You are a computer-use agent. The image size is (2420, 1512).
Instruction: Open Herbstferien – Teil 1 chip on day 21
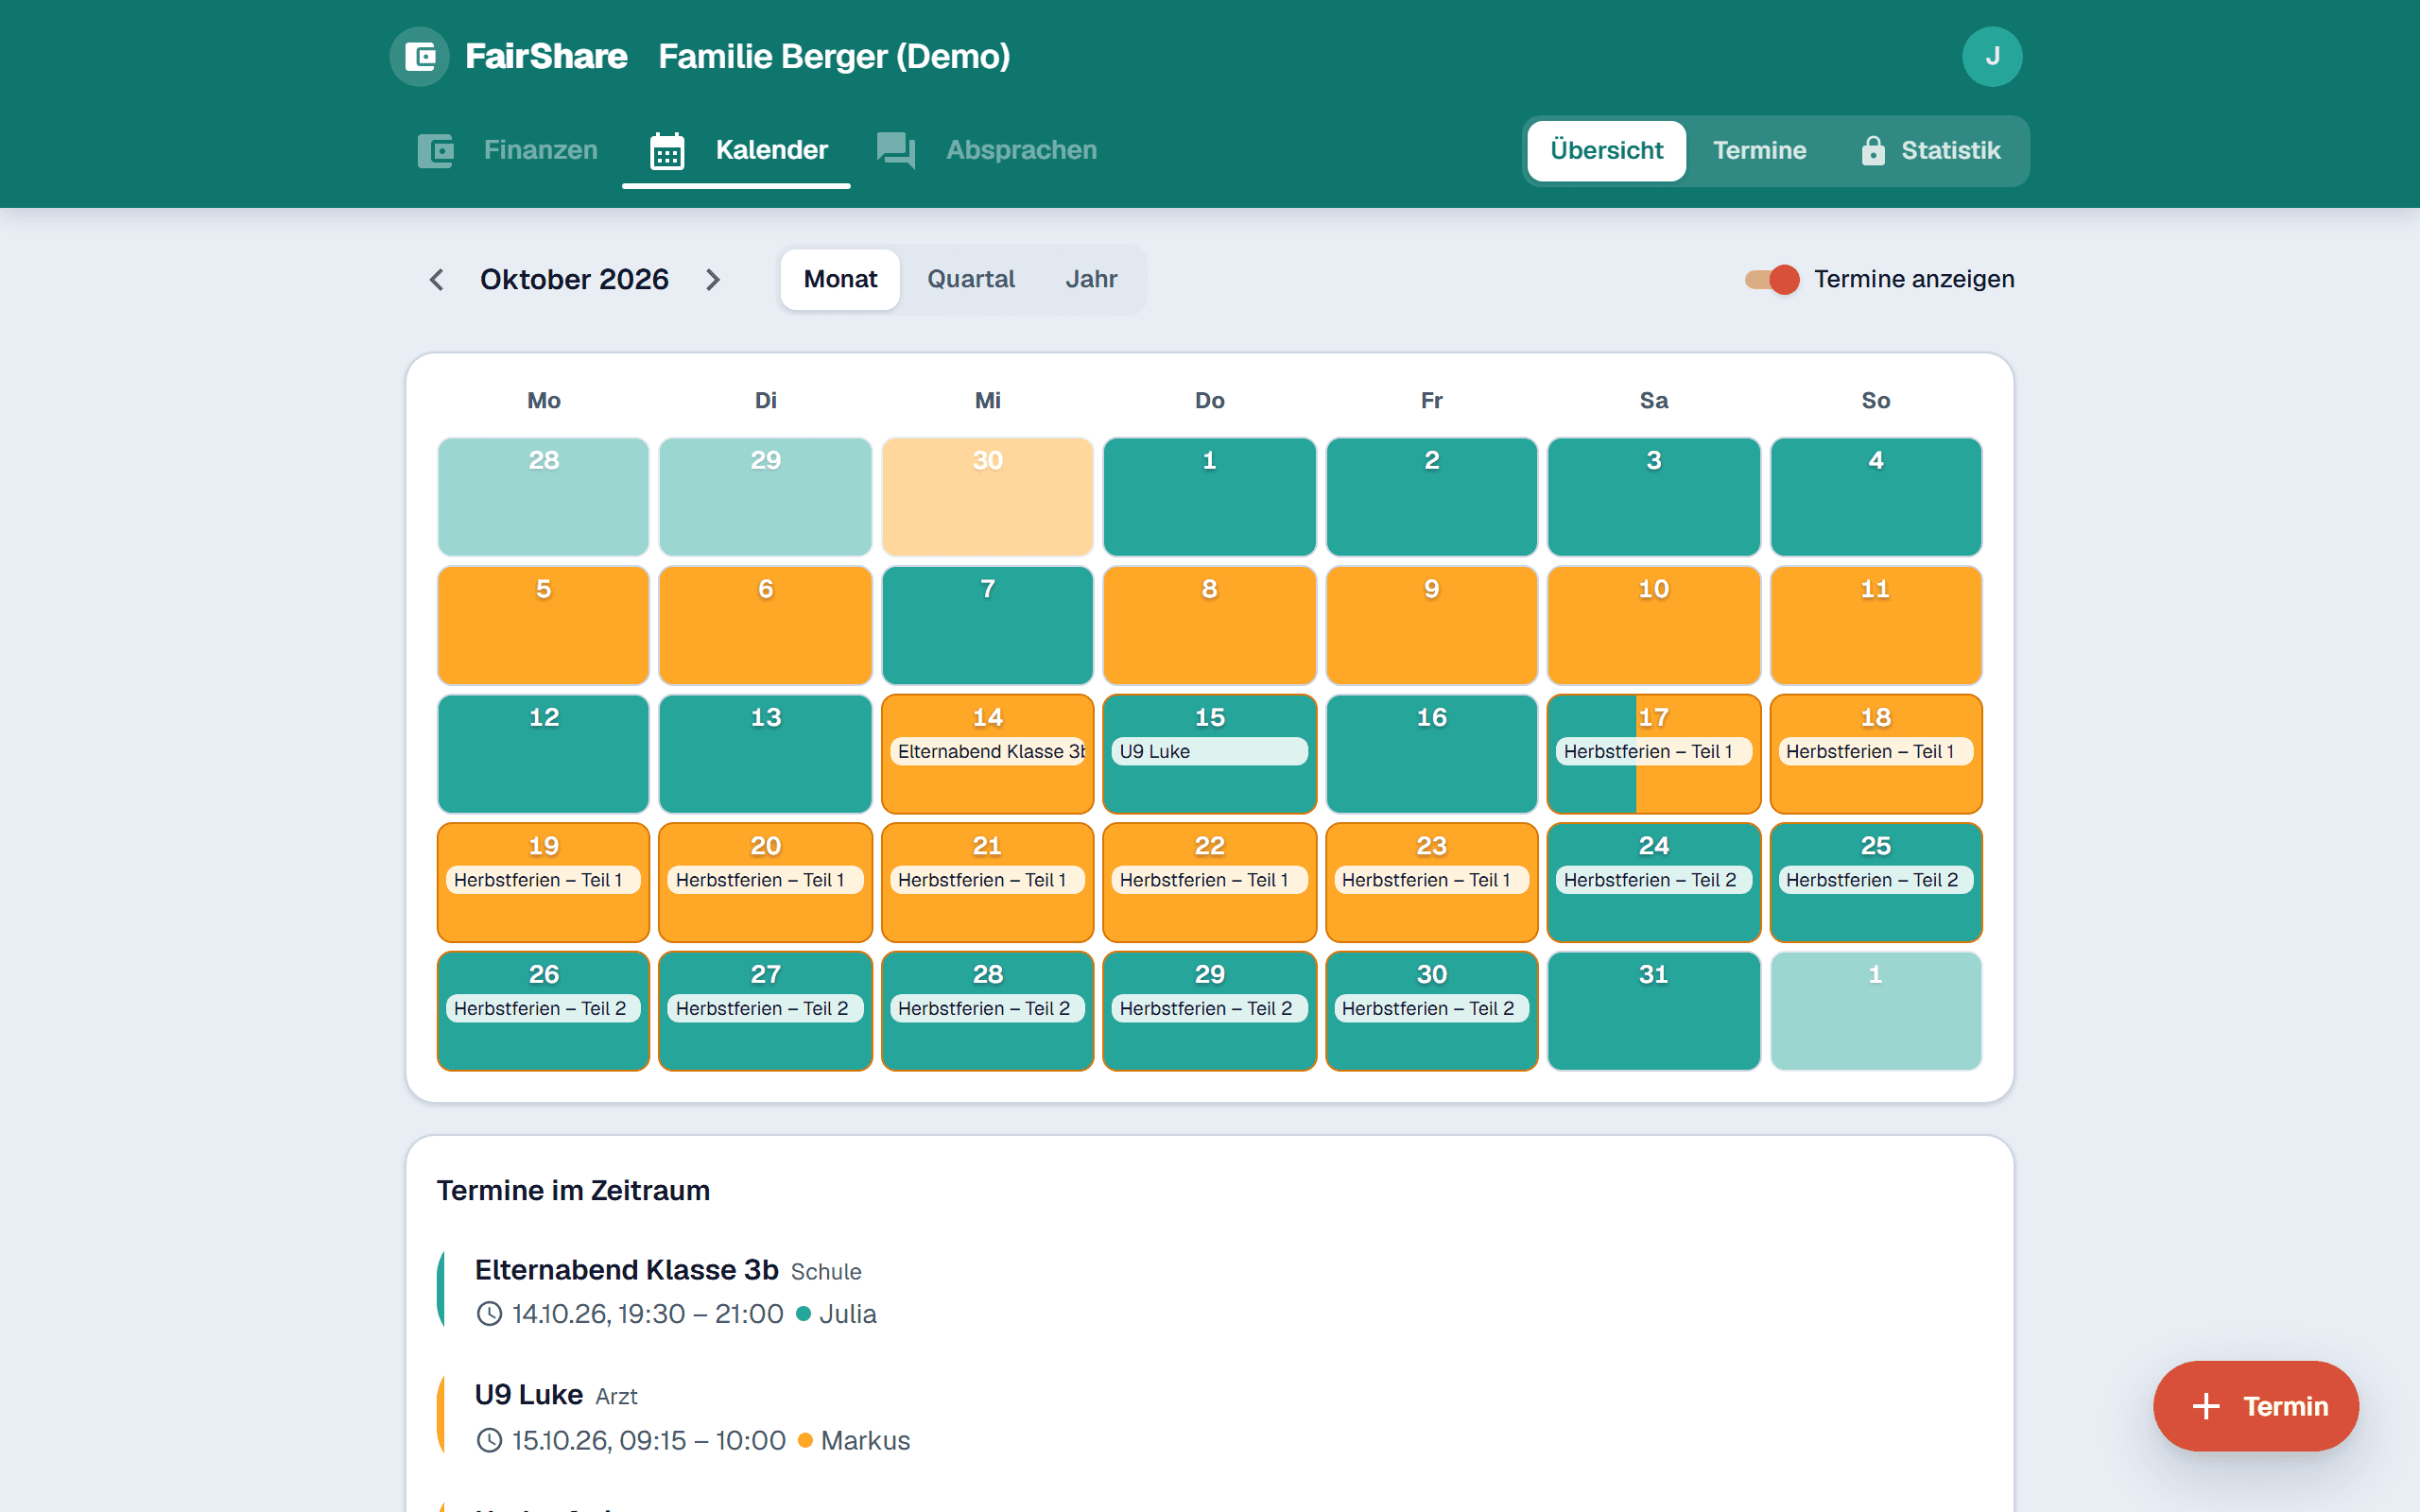[987, 880]
